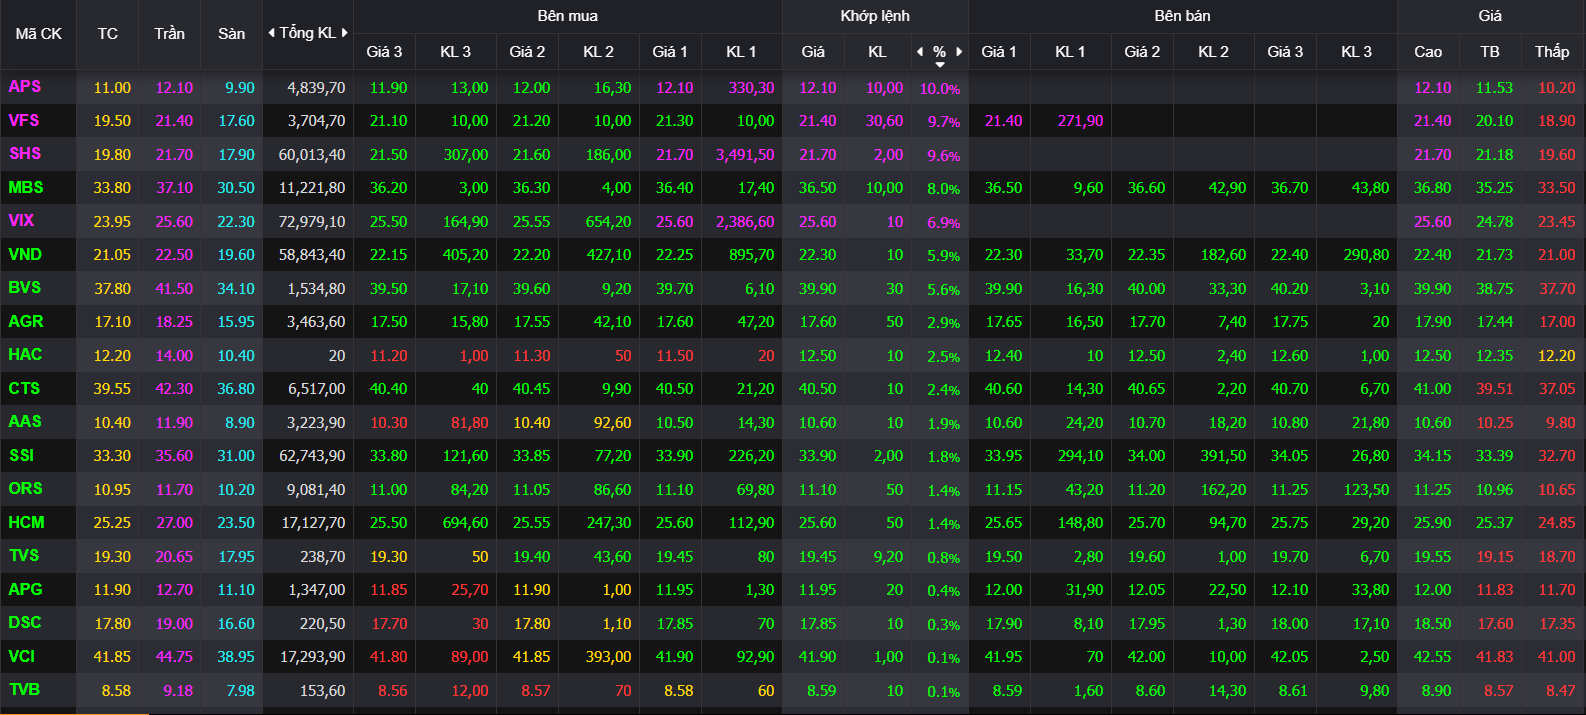Click SHS total volume 60,013,40
Viewport: 1586px width, 715px height.
click(312, 155)
